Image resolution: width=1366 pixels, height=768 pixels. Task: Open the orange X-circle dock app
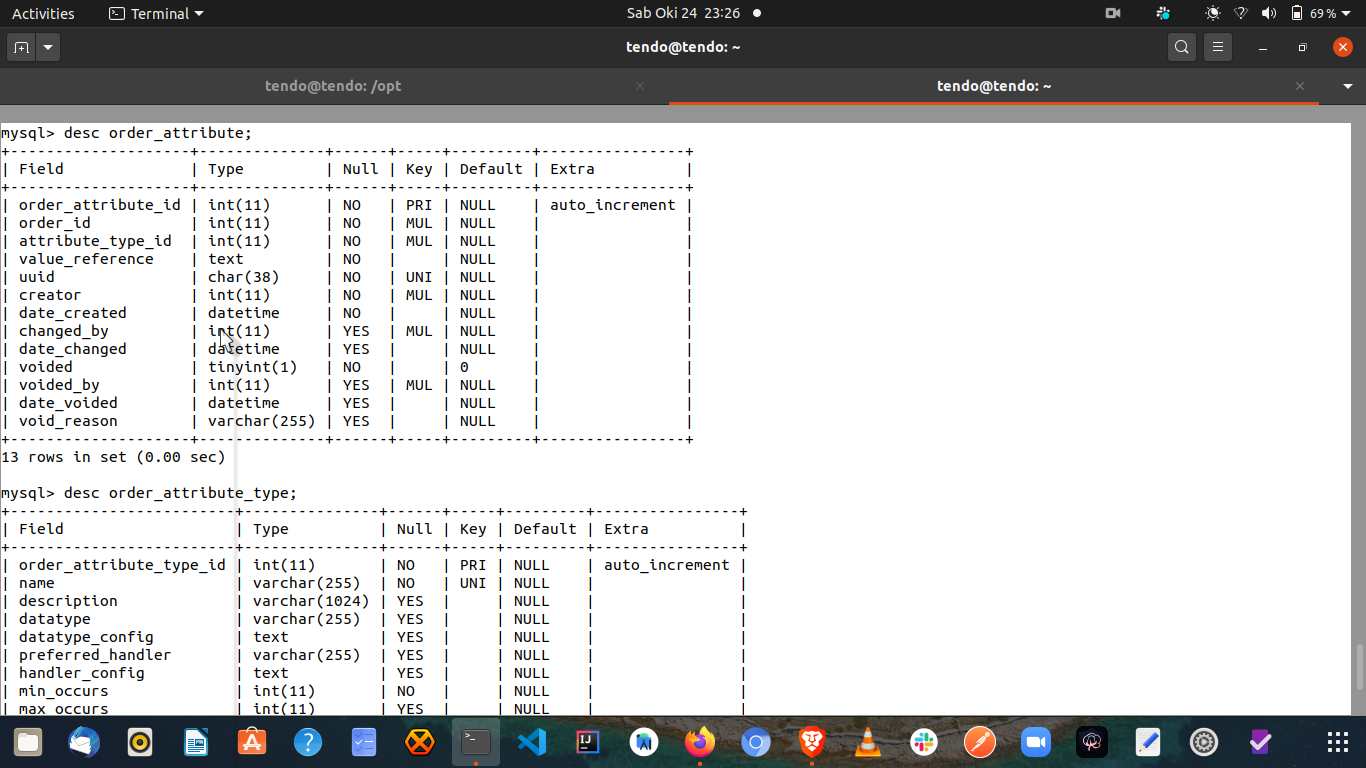point(420,742)
